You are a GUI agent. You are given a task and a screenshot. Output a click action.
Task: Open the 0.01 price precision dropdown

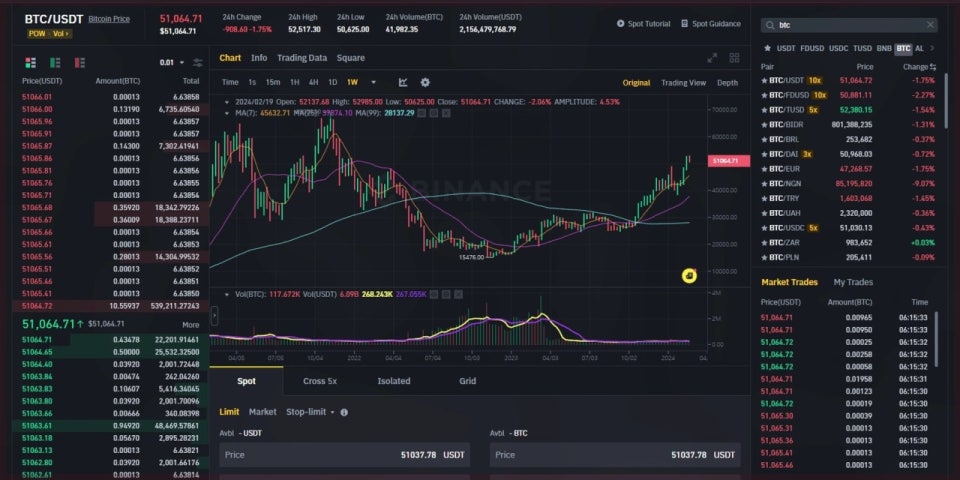pyautogui.click(x=172, y=62)
